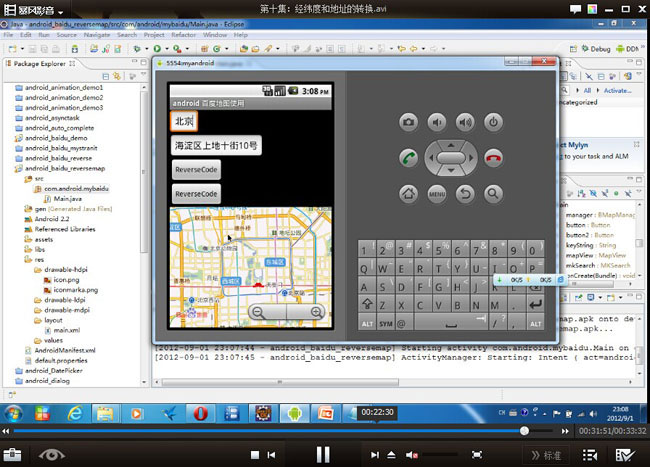The image size is (650, 467).
Task: Select the src folder in tree
Action: (39, 179)
